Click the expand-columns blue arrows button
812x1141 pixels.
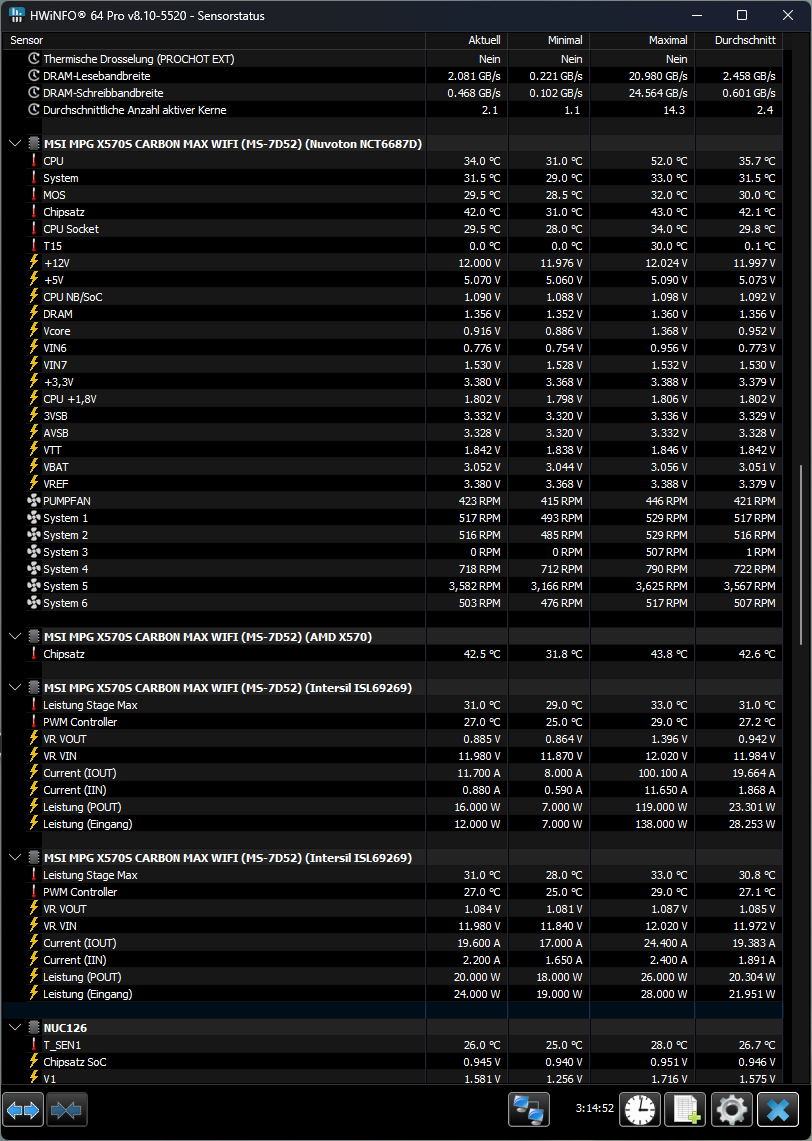23,1110
